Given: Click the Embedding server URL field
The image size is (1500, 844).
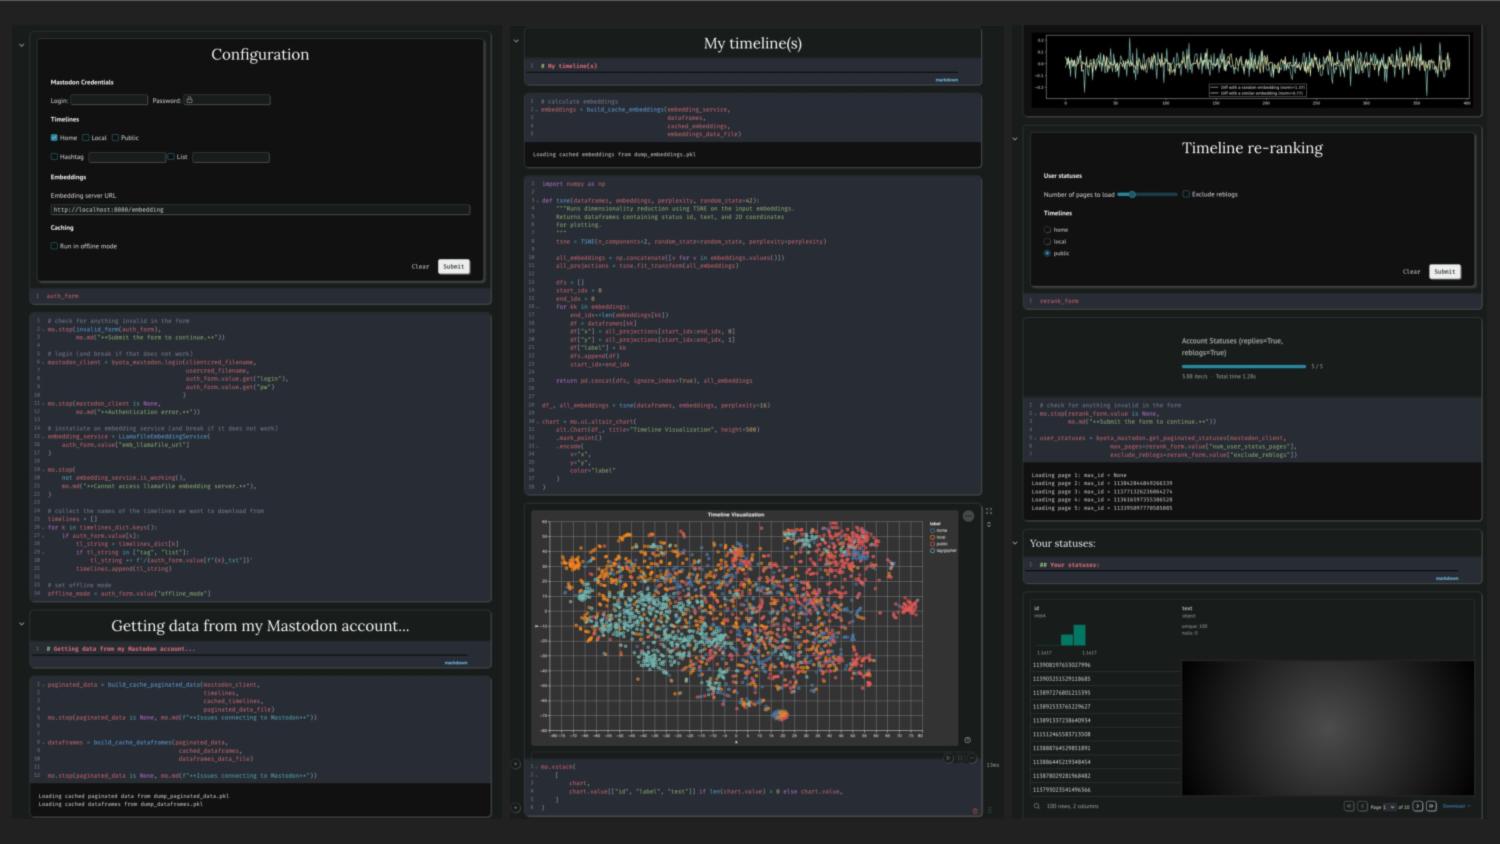Looking at the screenshot, I should pyautogui.click(x=260, y=210).
